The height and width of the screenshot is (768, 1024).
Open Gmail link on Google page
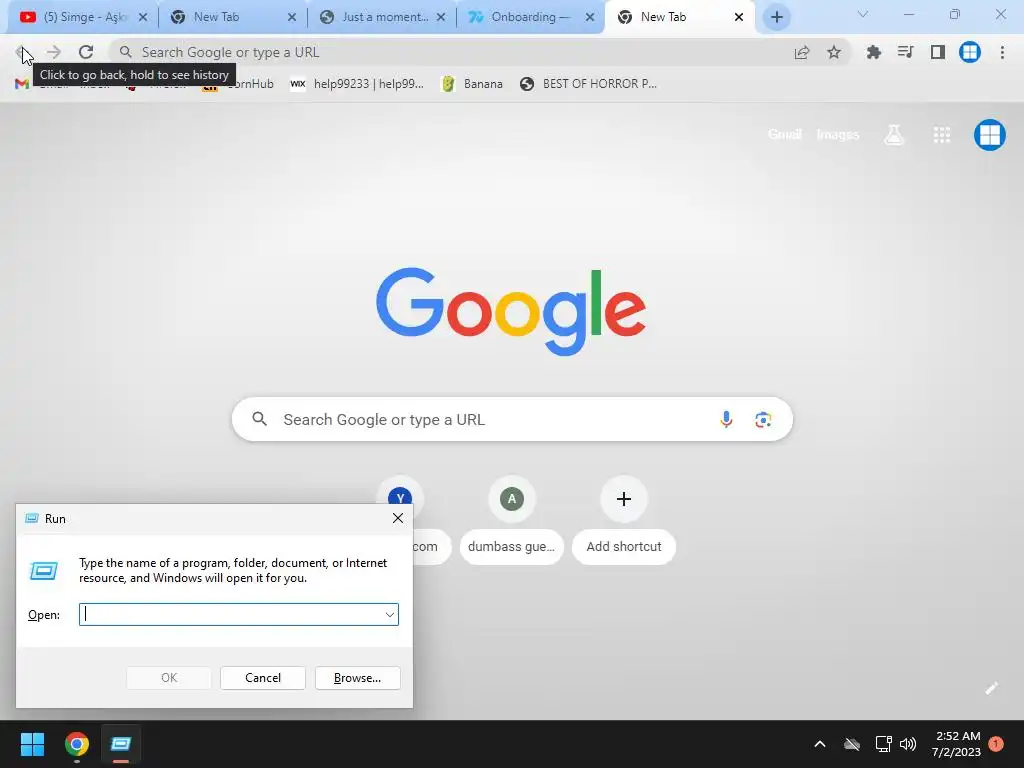click(784, 135)
